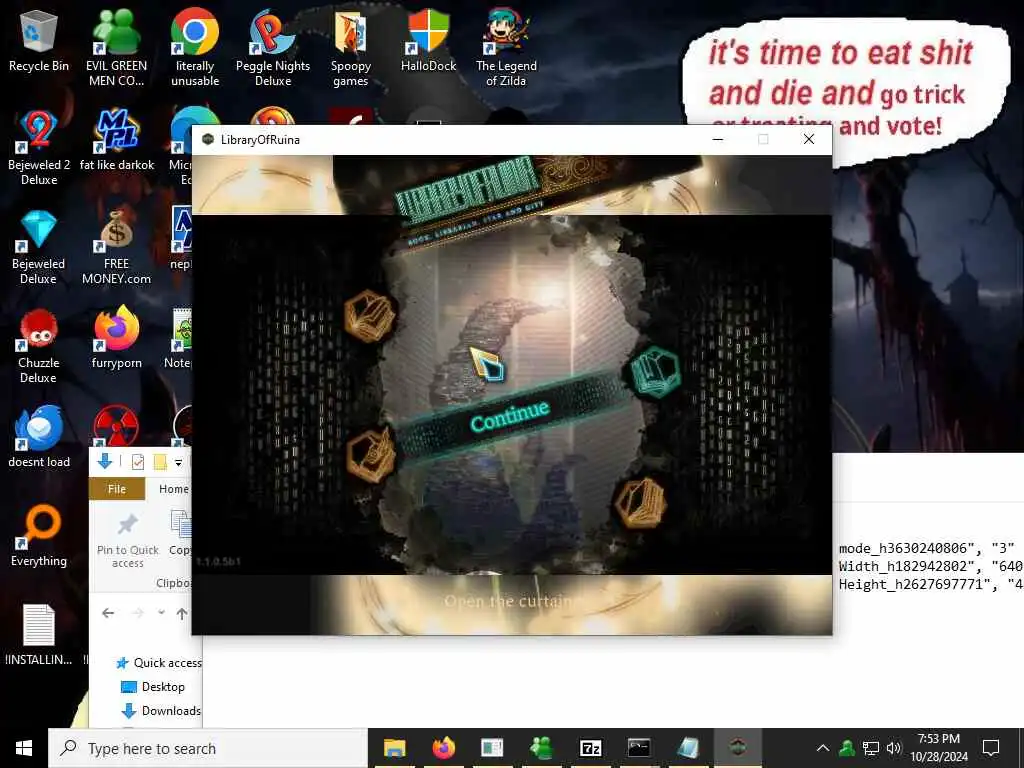The height and width of the screenshot is (768, 1024).
Task: Open the Spoopy games folder
Action: pos(351,49)
